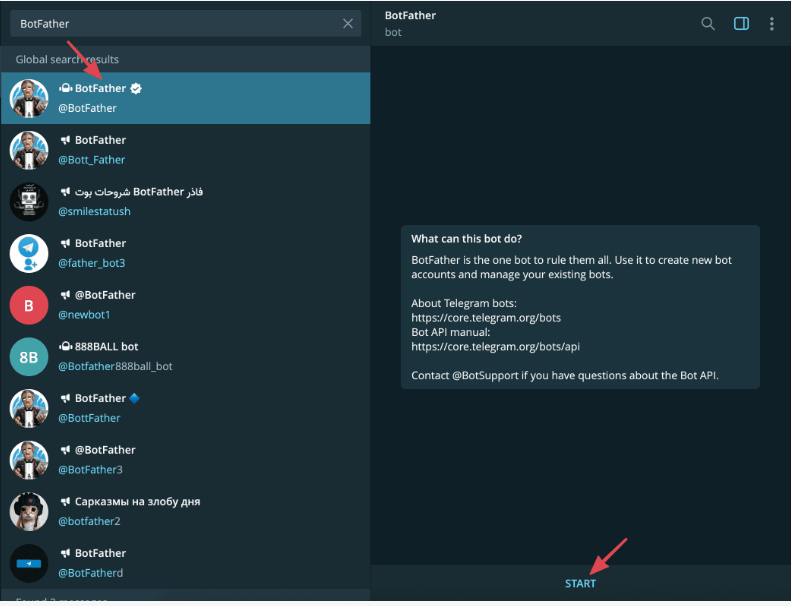Open the three-dot more options menu
Image resolution: width=791 pixels, height=606 pixels.
(771, 24)
